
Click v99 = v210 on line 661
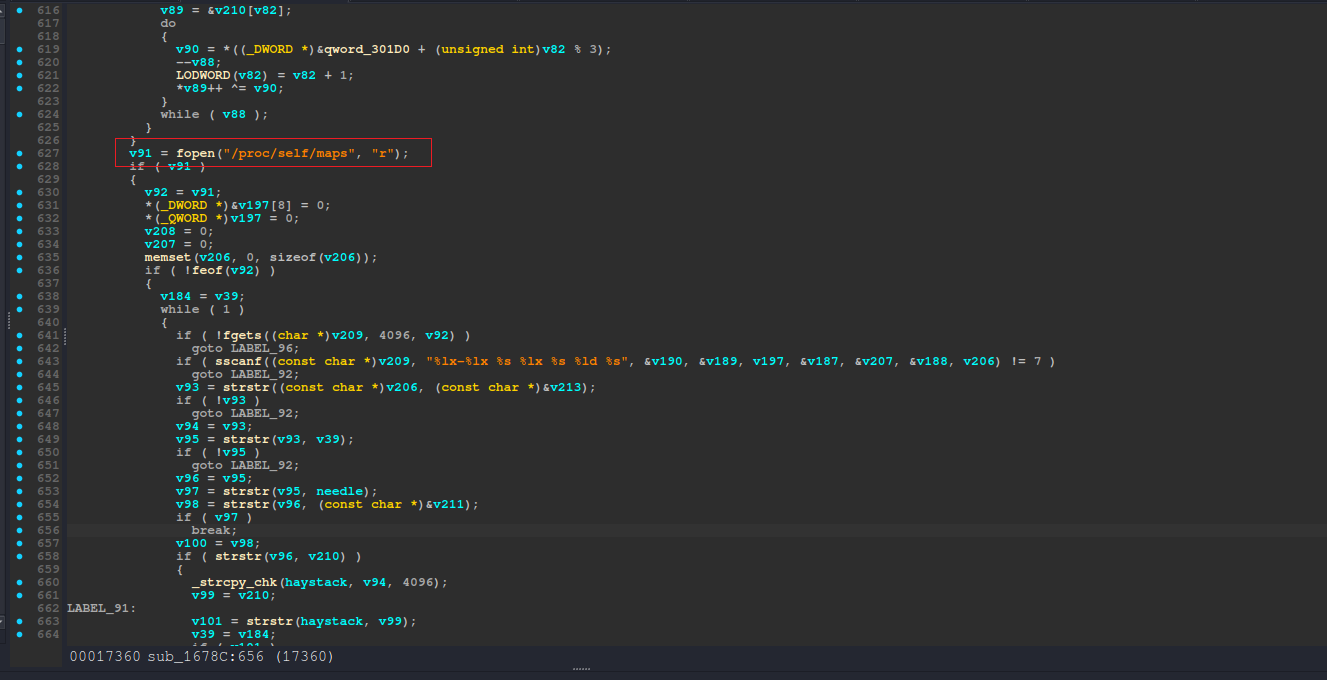coord(234,595)
